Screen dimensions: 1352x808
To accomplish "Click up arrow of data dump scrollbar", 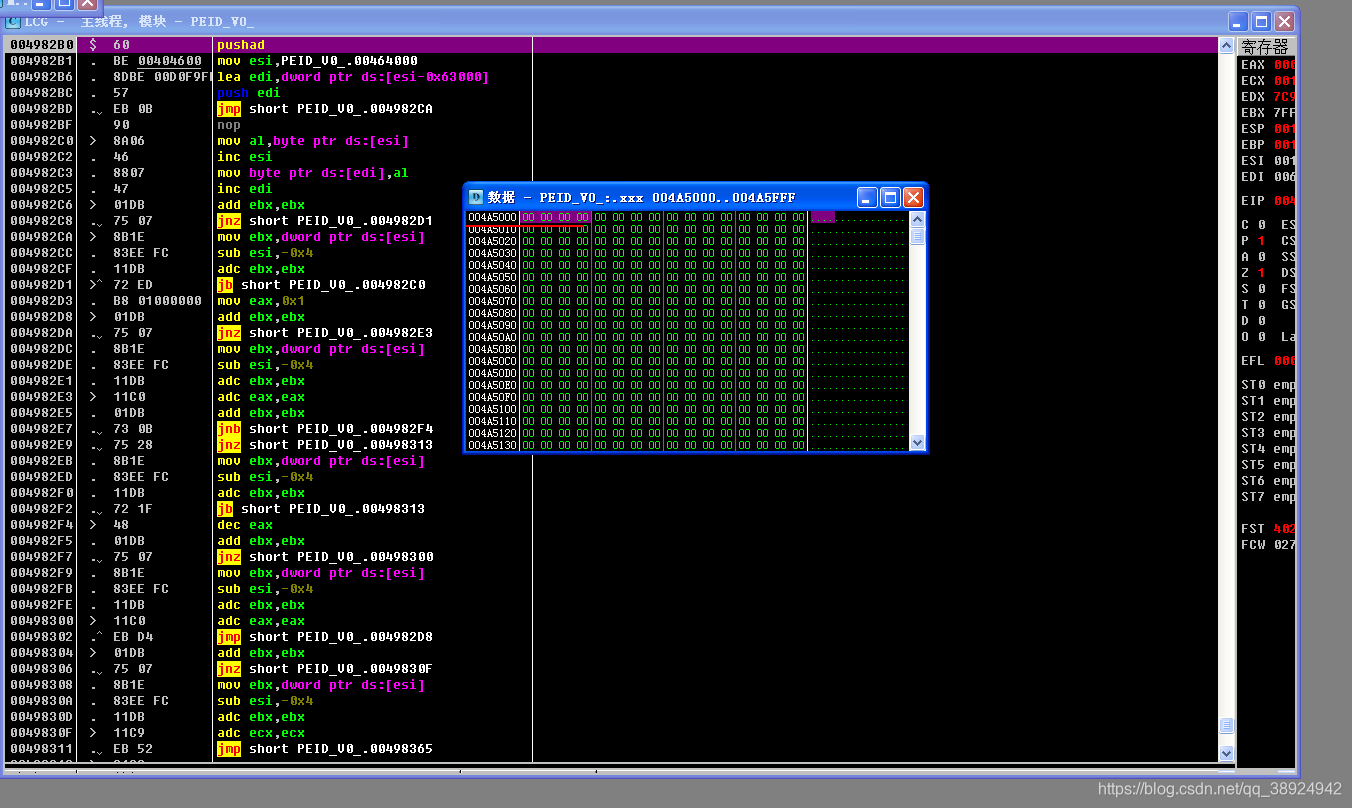I will (x=917, y=219).
